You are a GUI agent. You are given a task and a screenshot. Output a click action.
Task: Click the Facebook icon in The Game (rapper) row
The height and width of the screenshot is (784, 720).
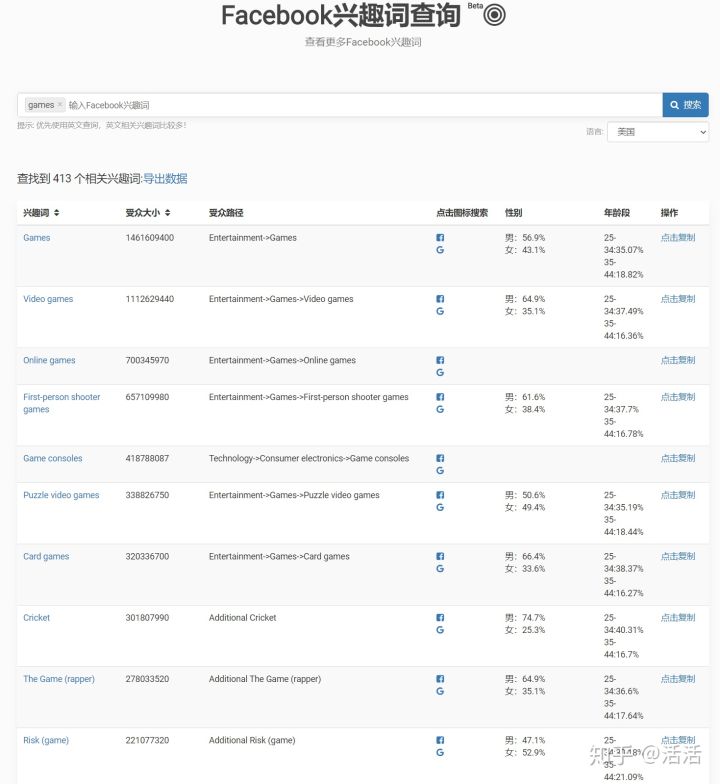click(440, 678)
